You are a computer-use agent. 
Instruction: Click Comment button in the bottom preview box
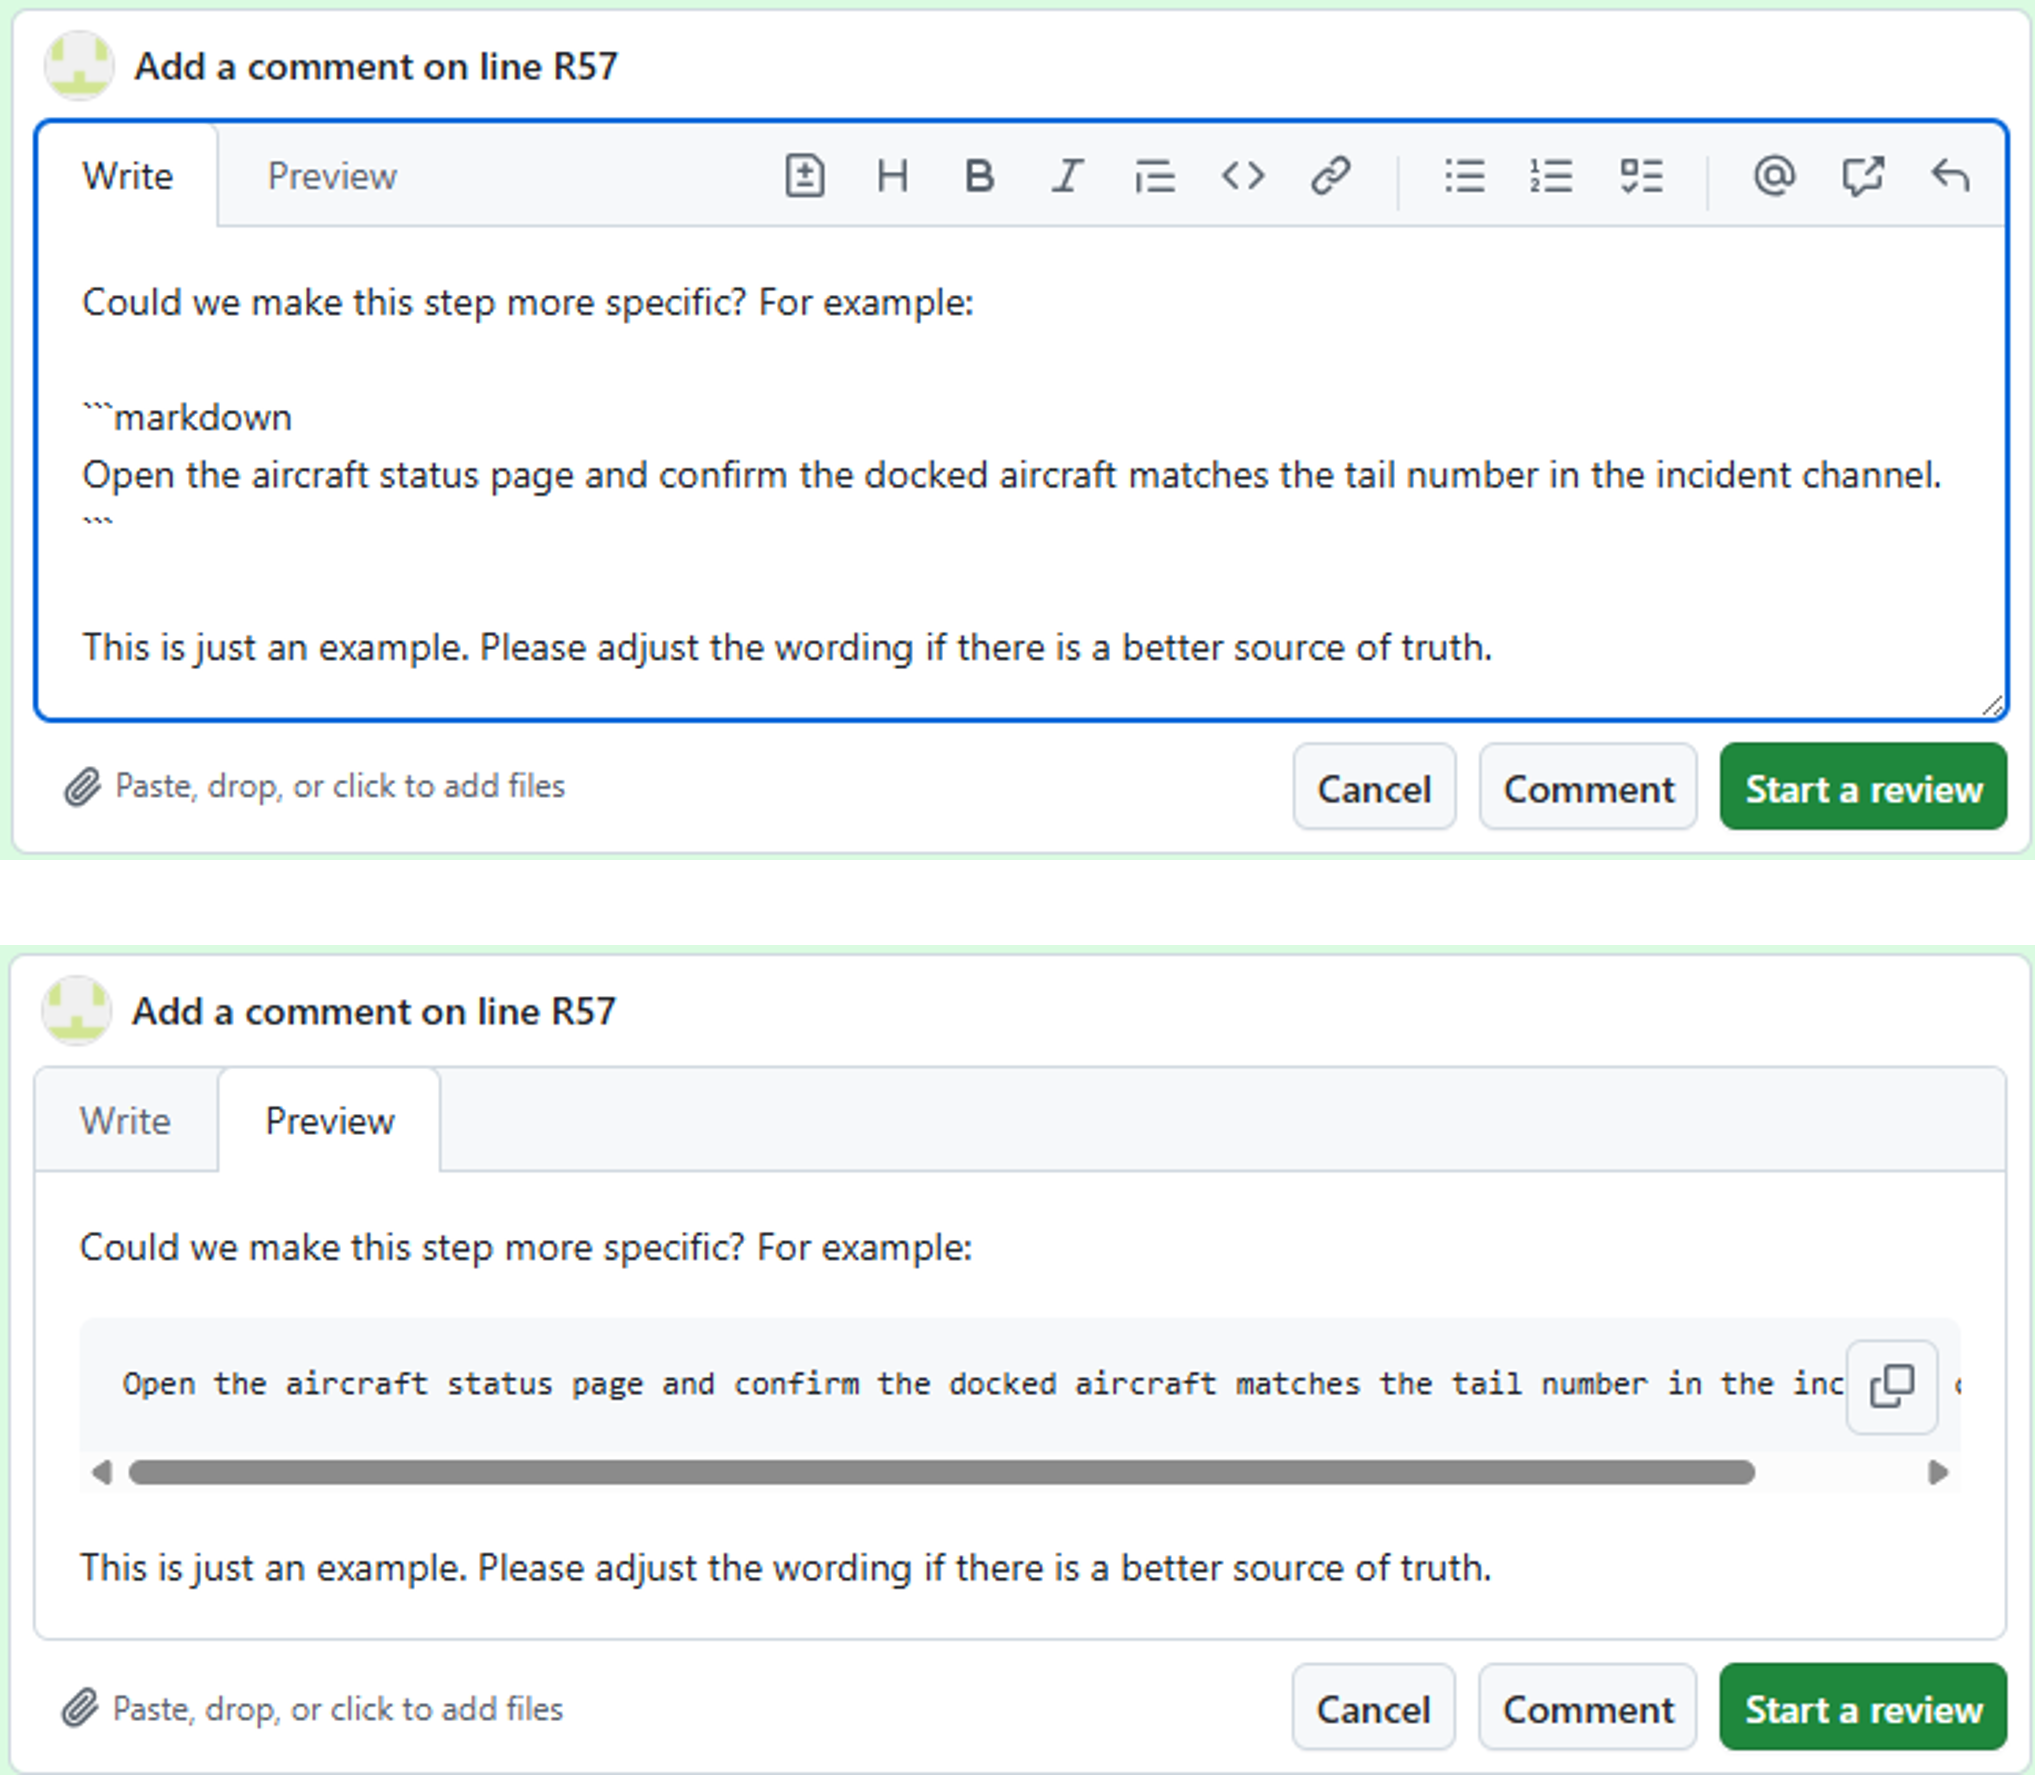1587,1708
